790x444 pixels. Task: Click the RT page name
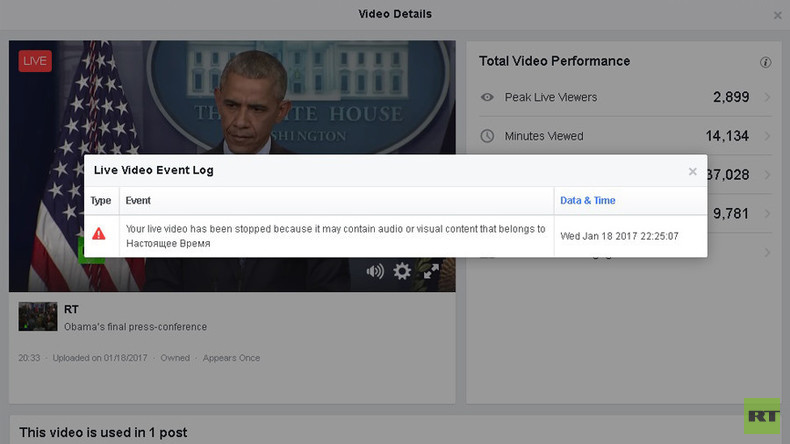71,309
